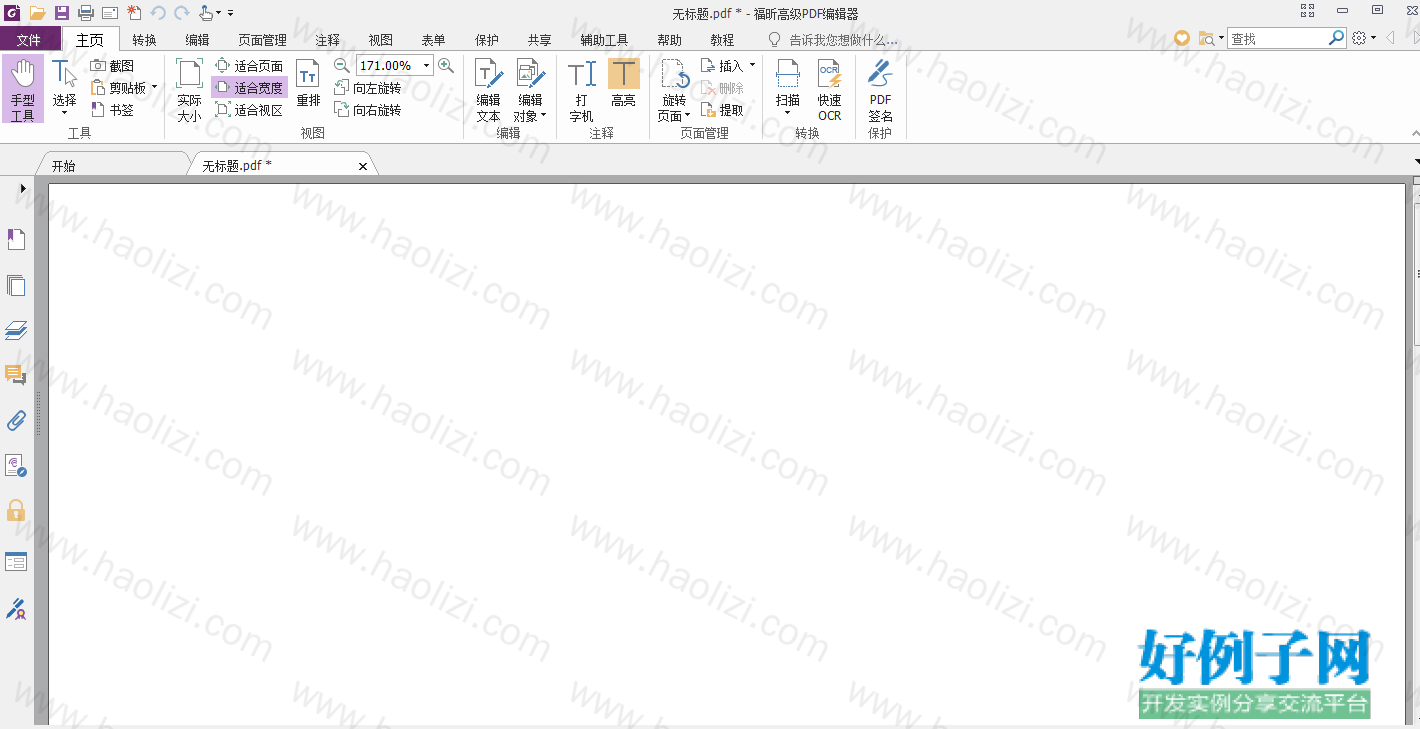Image resolution: width=1420 pixels, height=729 pixels.
Task: Zoom in with the plus magnifier
Action: tap(446, 65)
